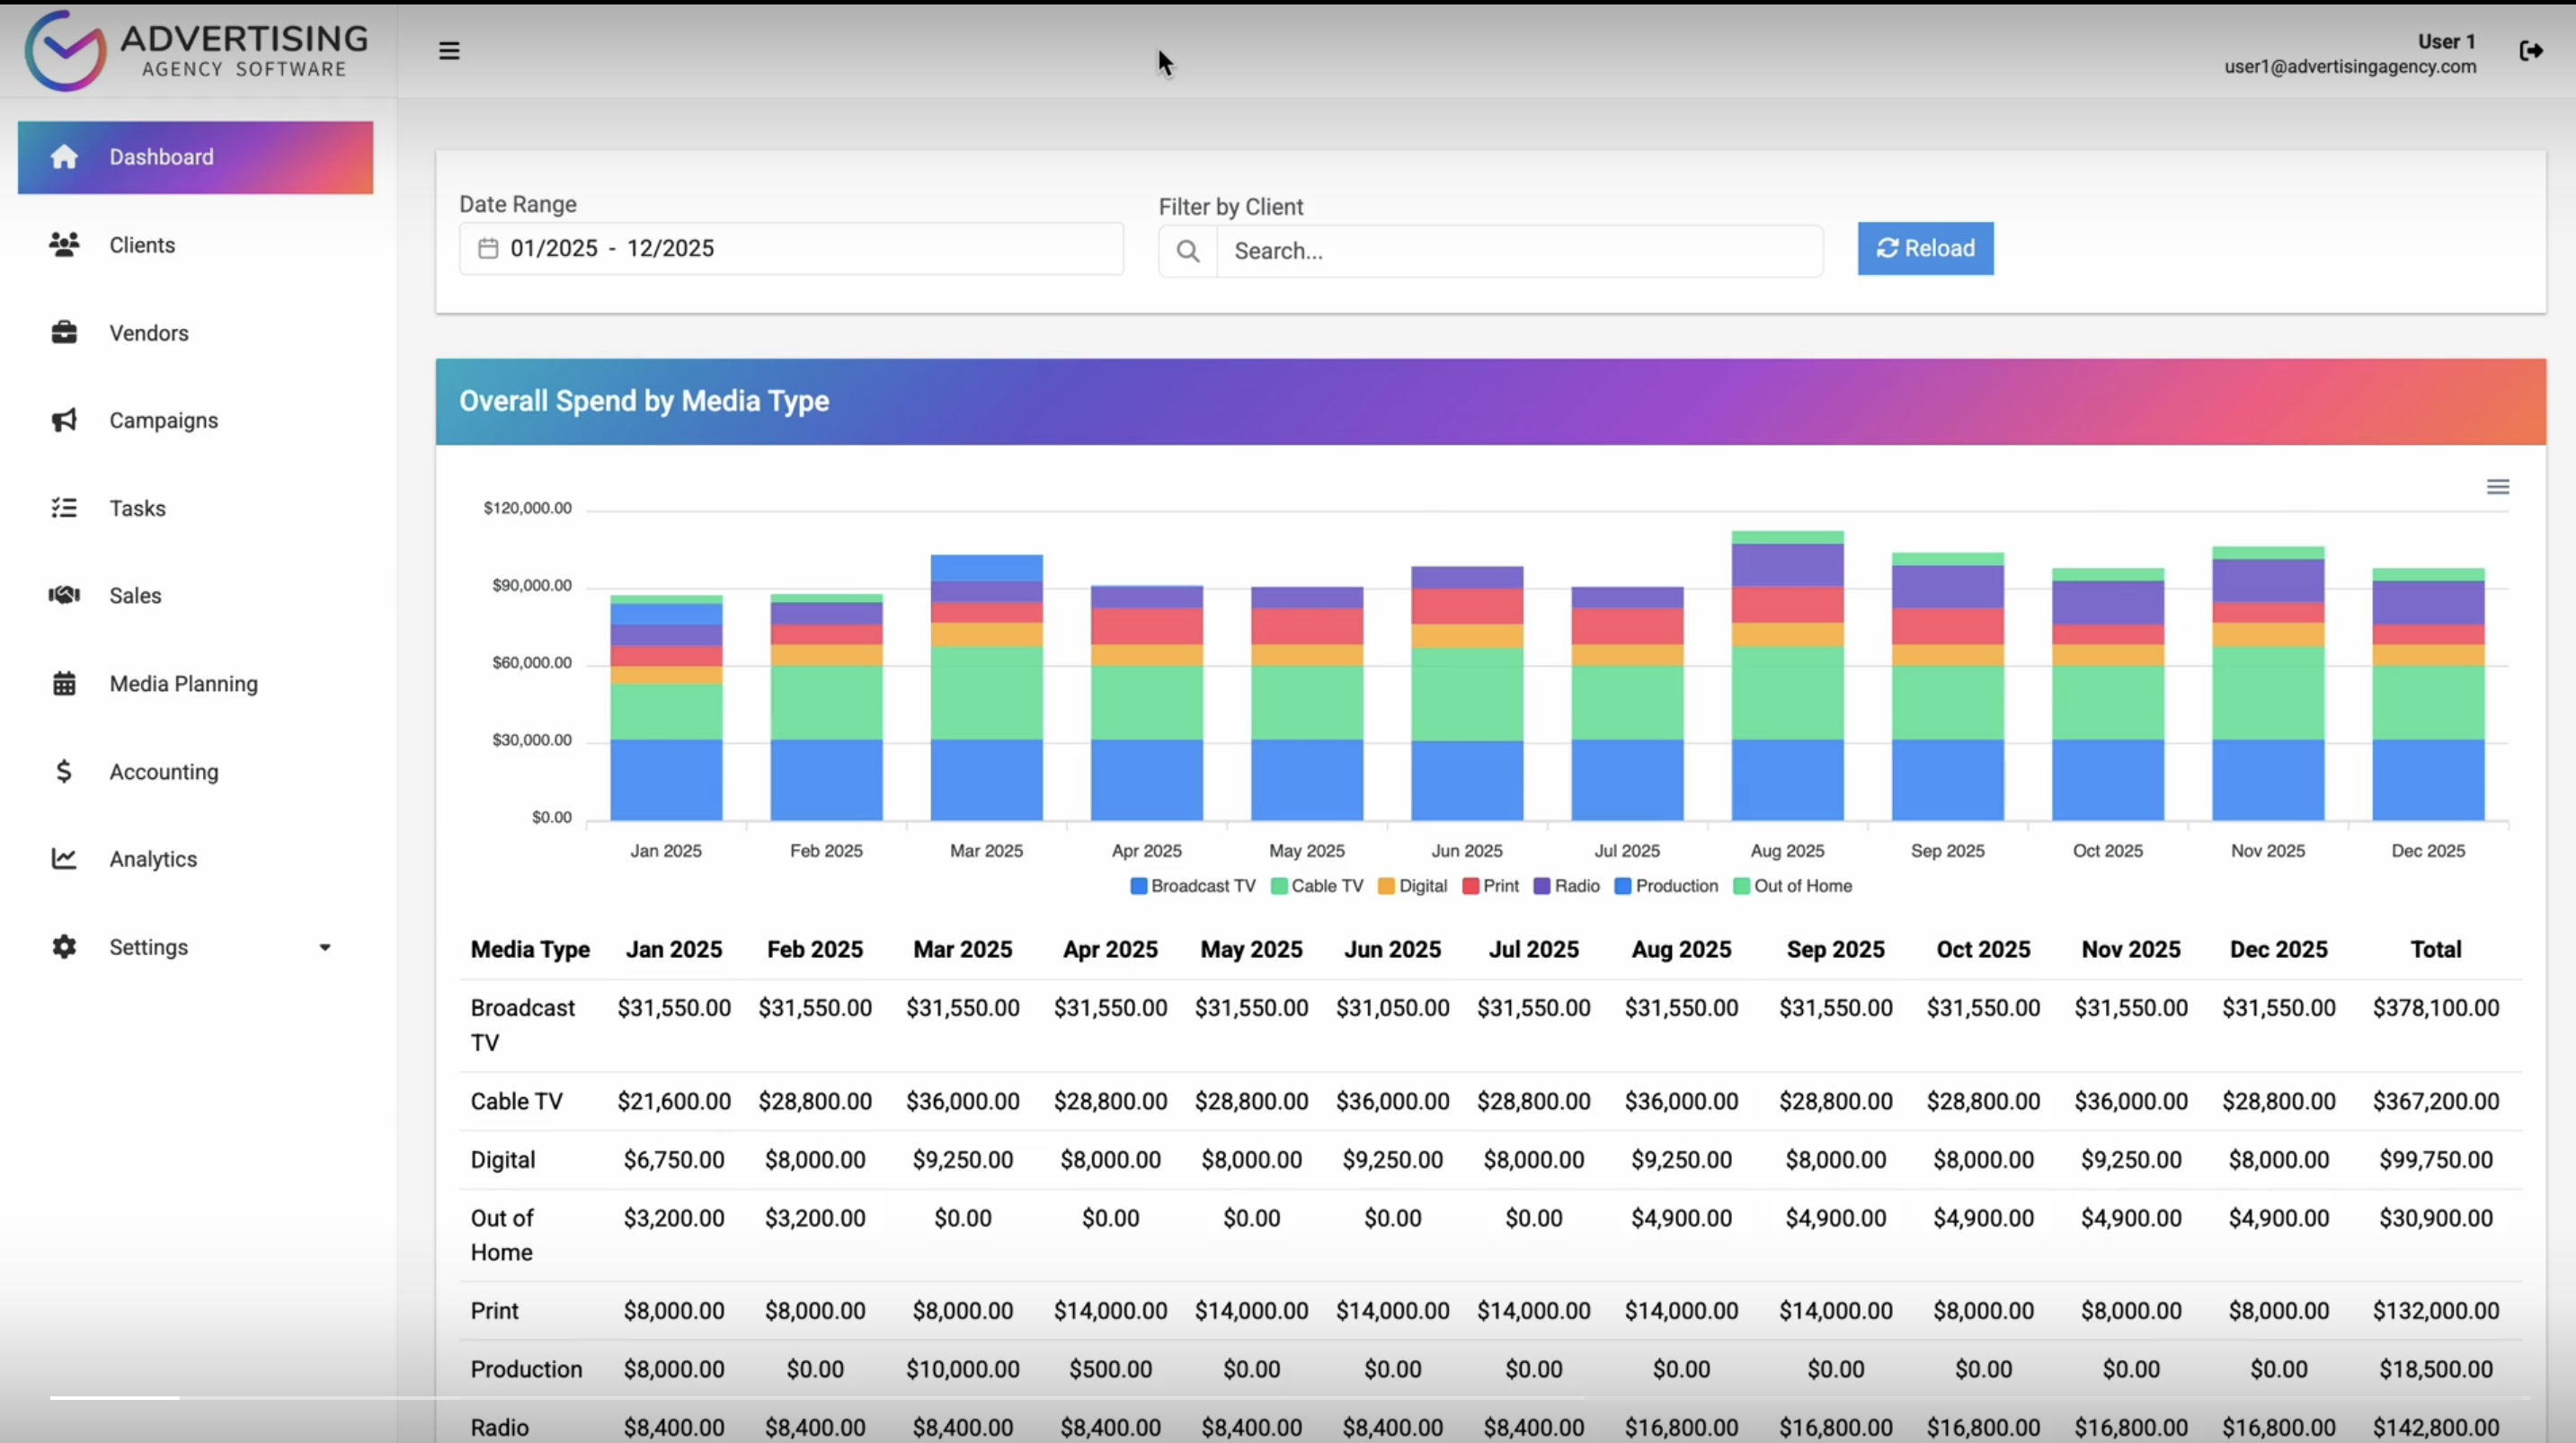The height and width of the screenshot is (1443, 2576).
Task: Click the Accounting dollar icon
Action: coord(64,771)
